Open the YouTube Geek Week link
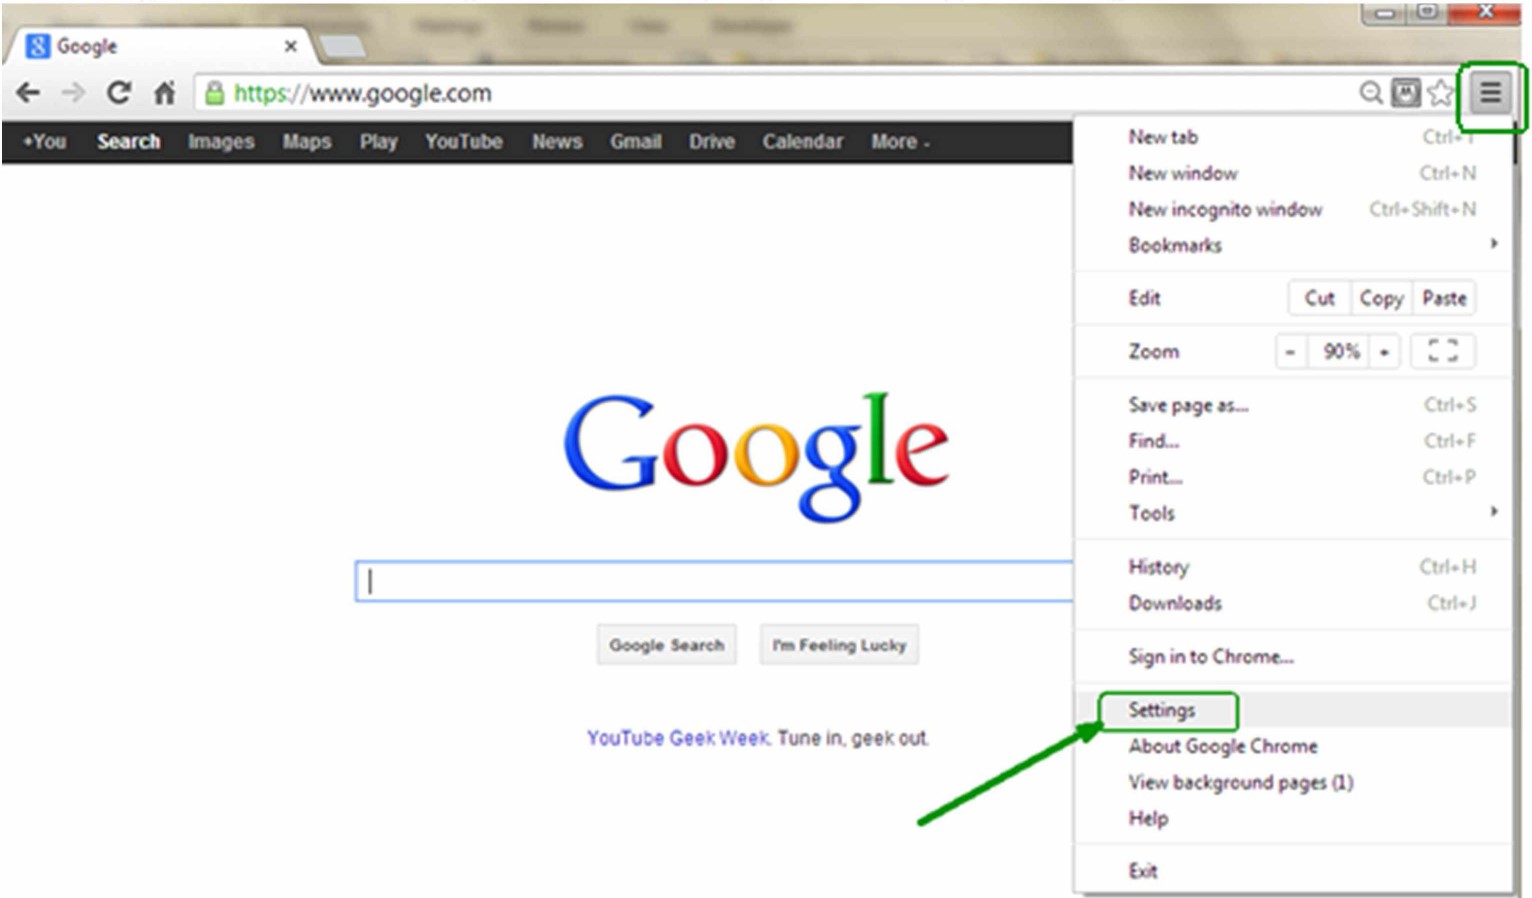Viewport: 1532px width, 898px height. click(x=678, y=738)
